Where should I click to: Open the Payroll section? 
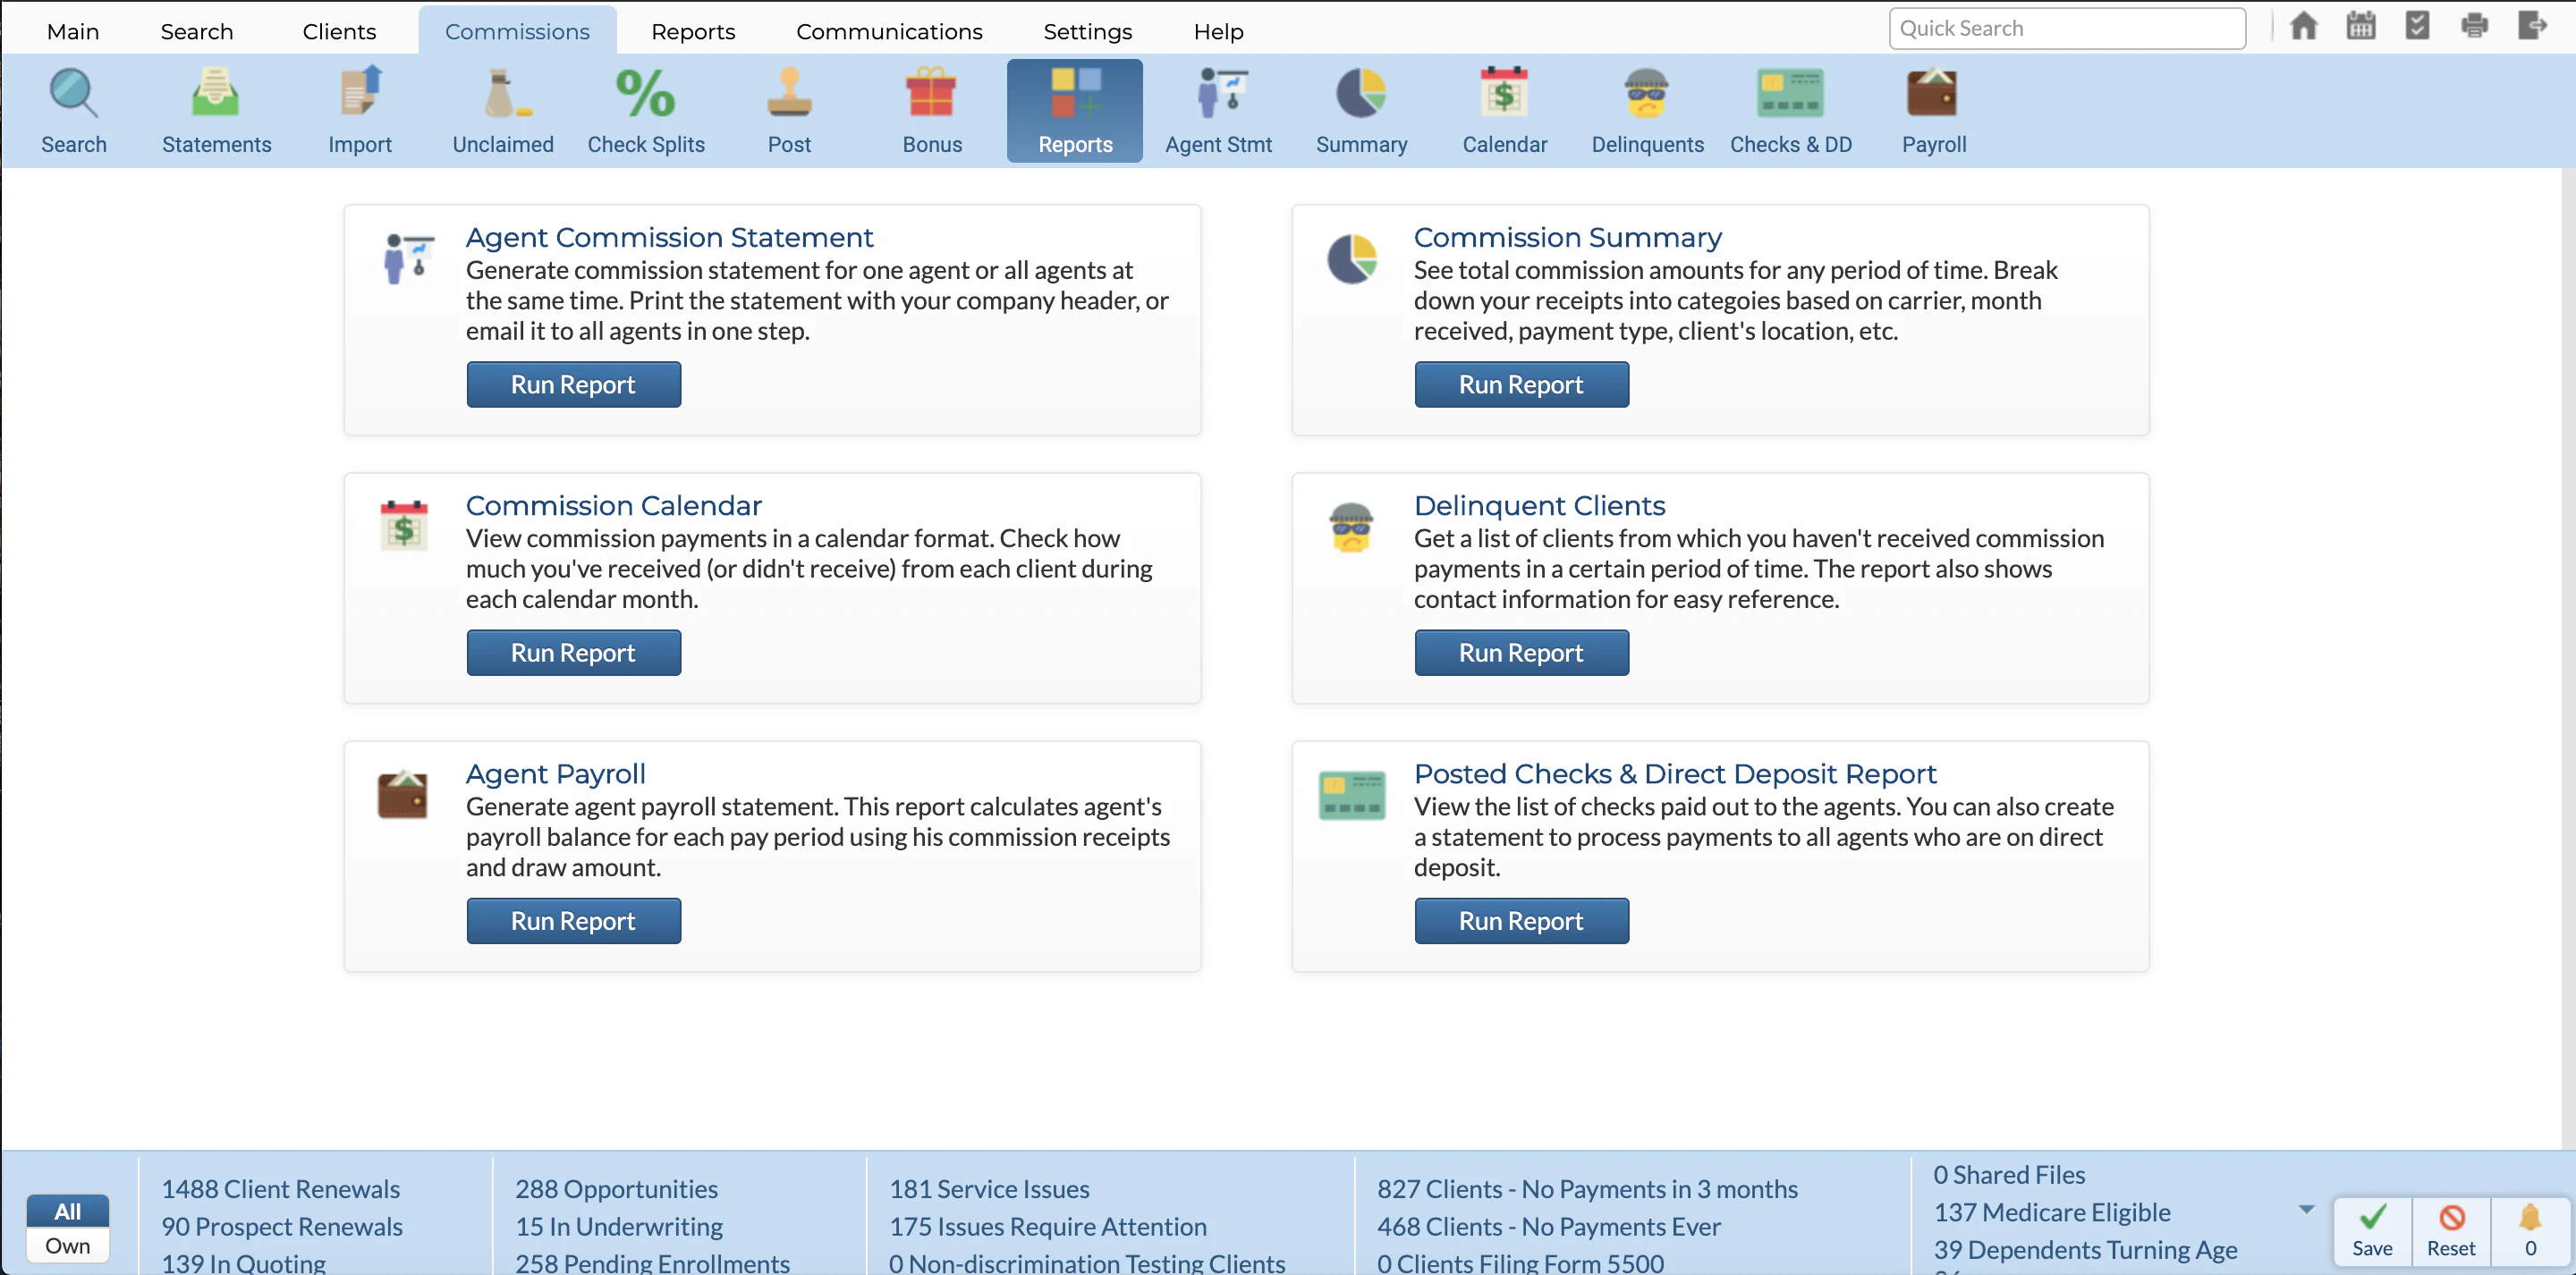(1932, 110)
